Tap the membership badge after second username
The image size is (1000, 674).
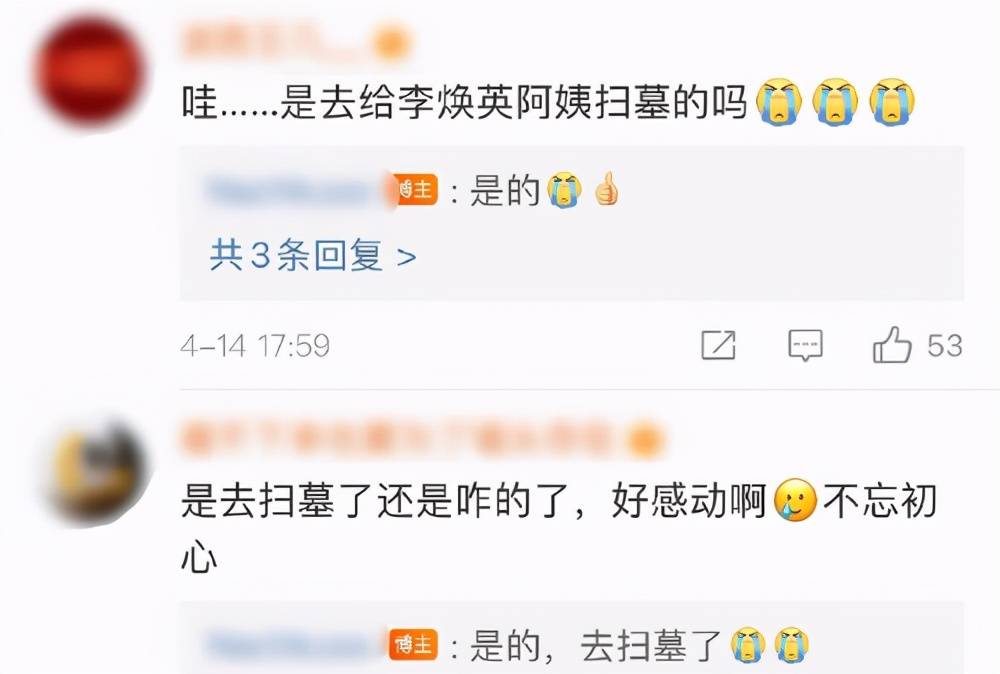click(x=645, y=440)
